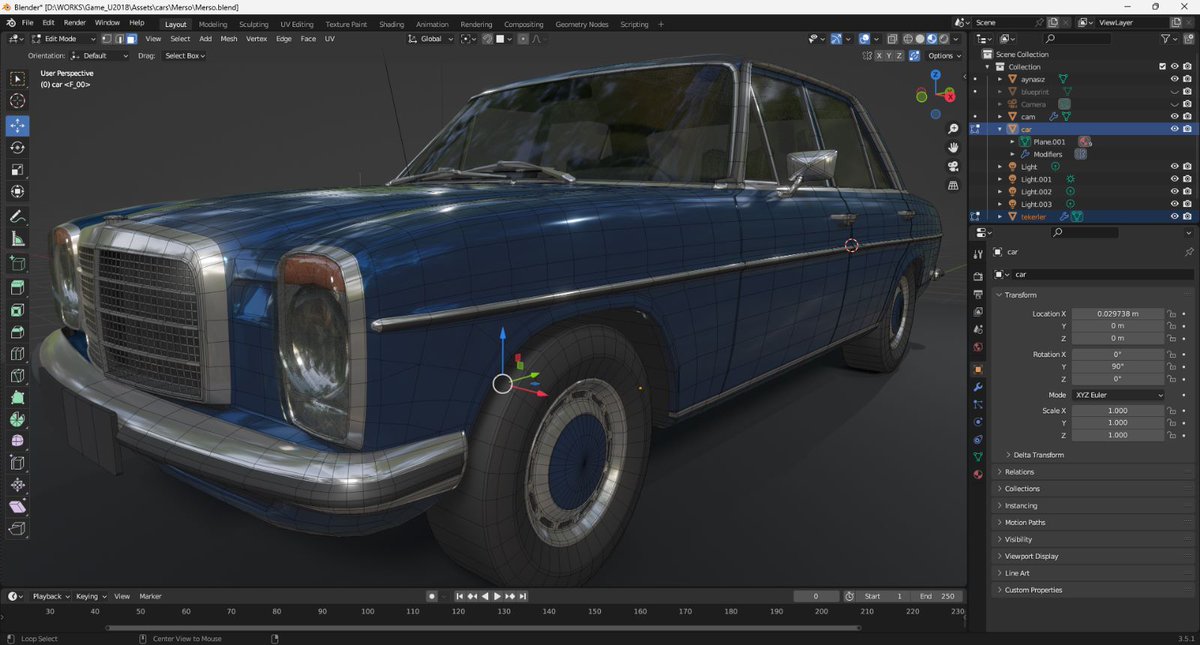Disable tekerler in renders camera icon
This screenshot has width=1200, height=645.
pos(1187,216)
